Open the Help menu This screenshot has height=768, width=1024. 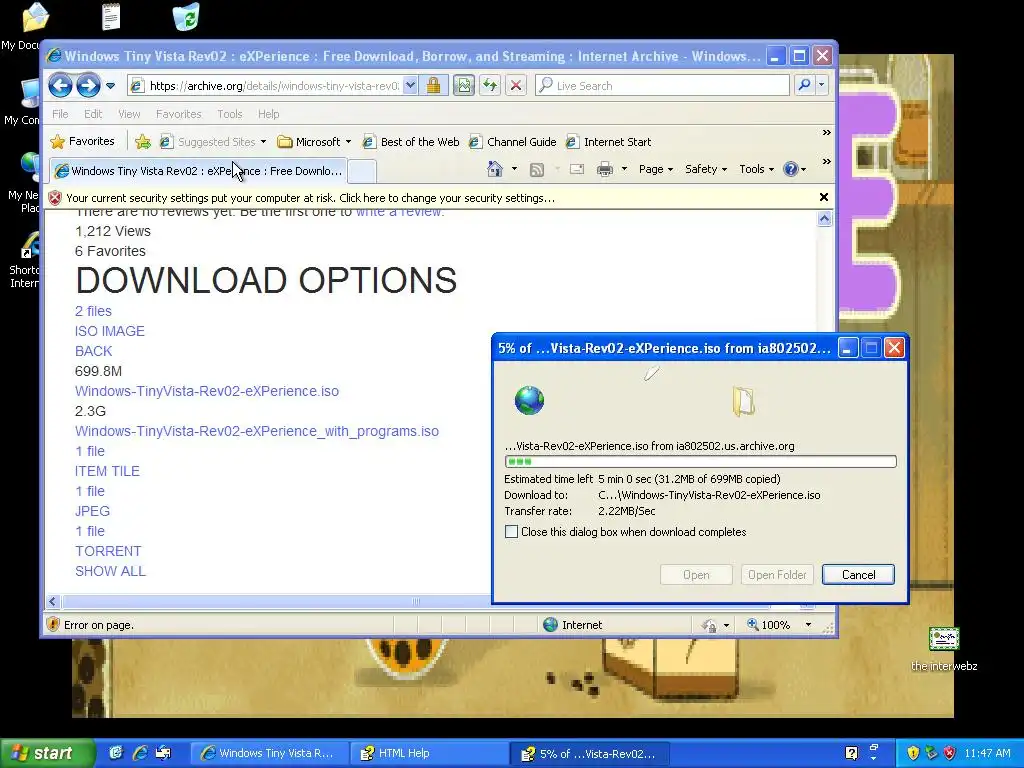[x=268, y=114]
